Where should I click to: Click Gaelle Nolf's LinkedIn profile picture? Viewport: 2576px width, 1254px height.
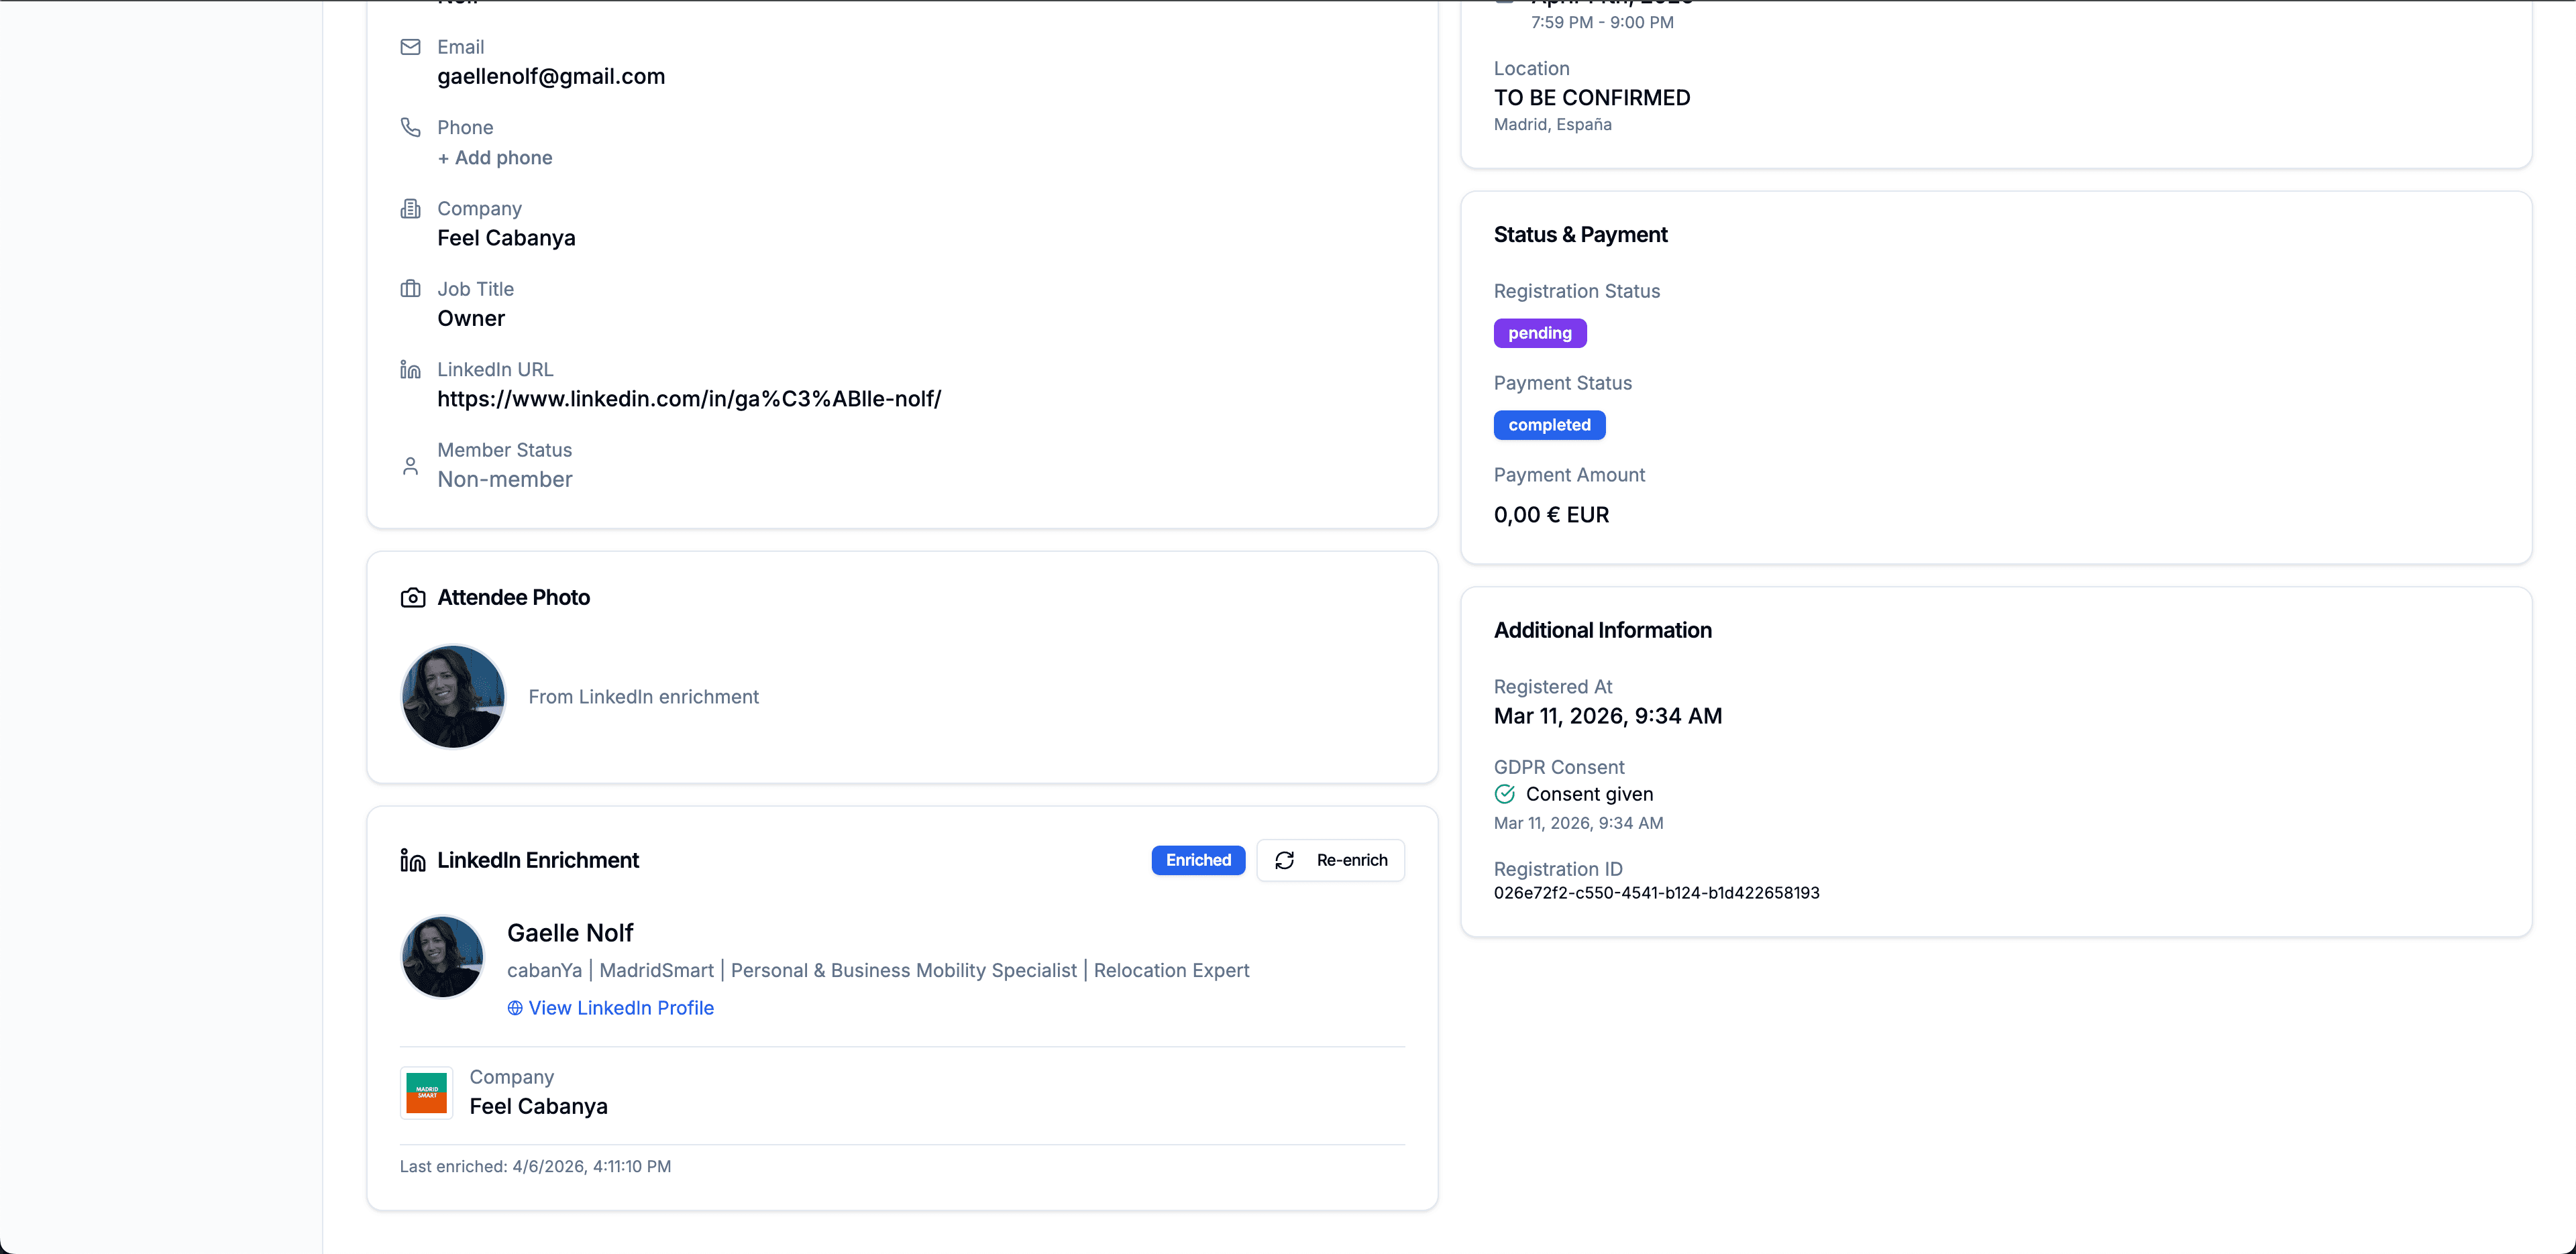(442, 957)
